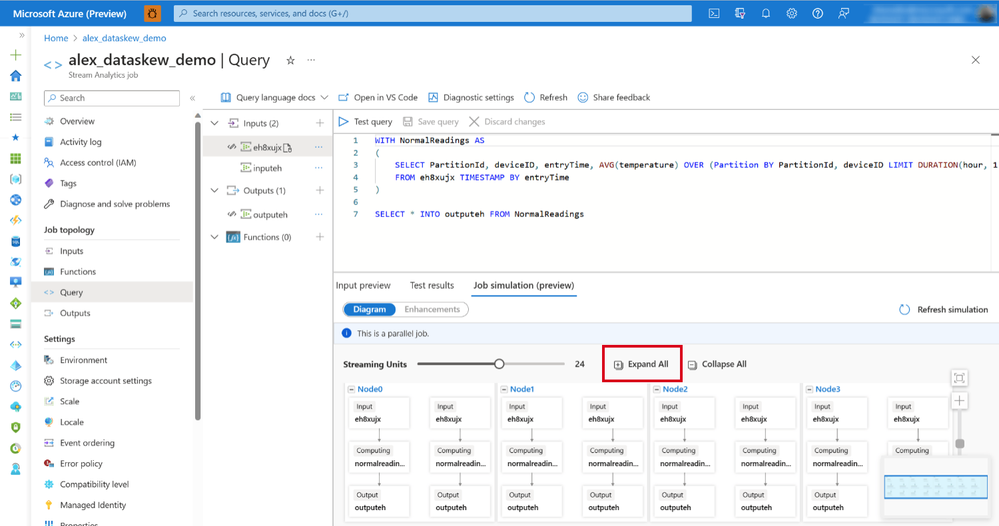Open more options for outputeh output
999x526 pixels.
tap(319, 215)
